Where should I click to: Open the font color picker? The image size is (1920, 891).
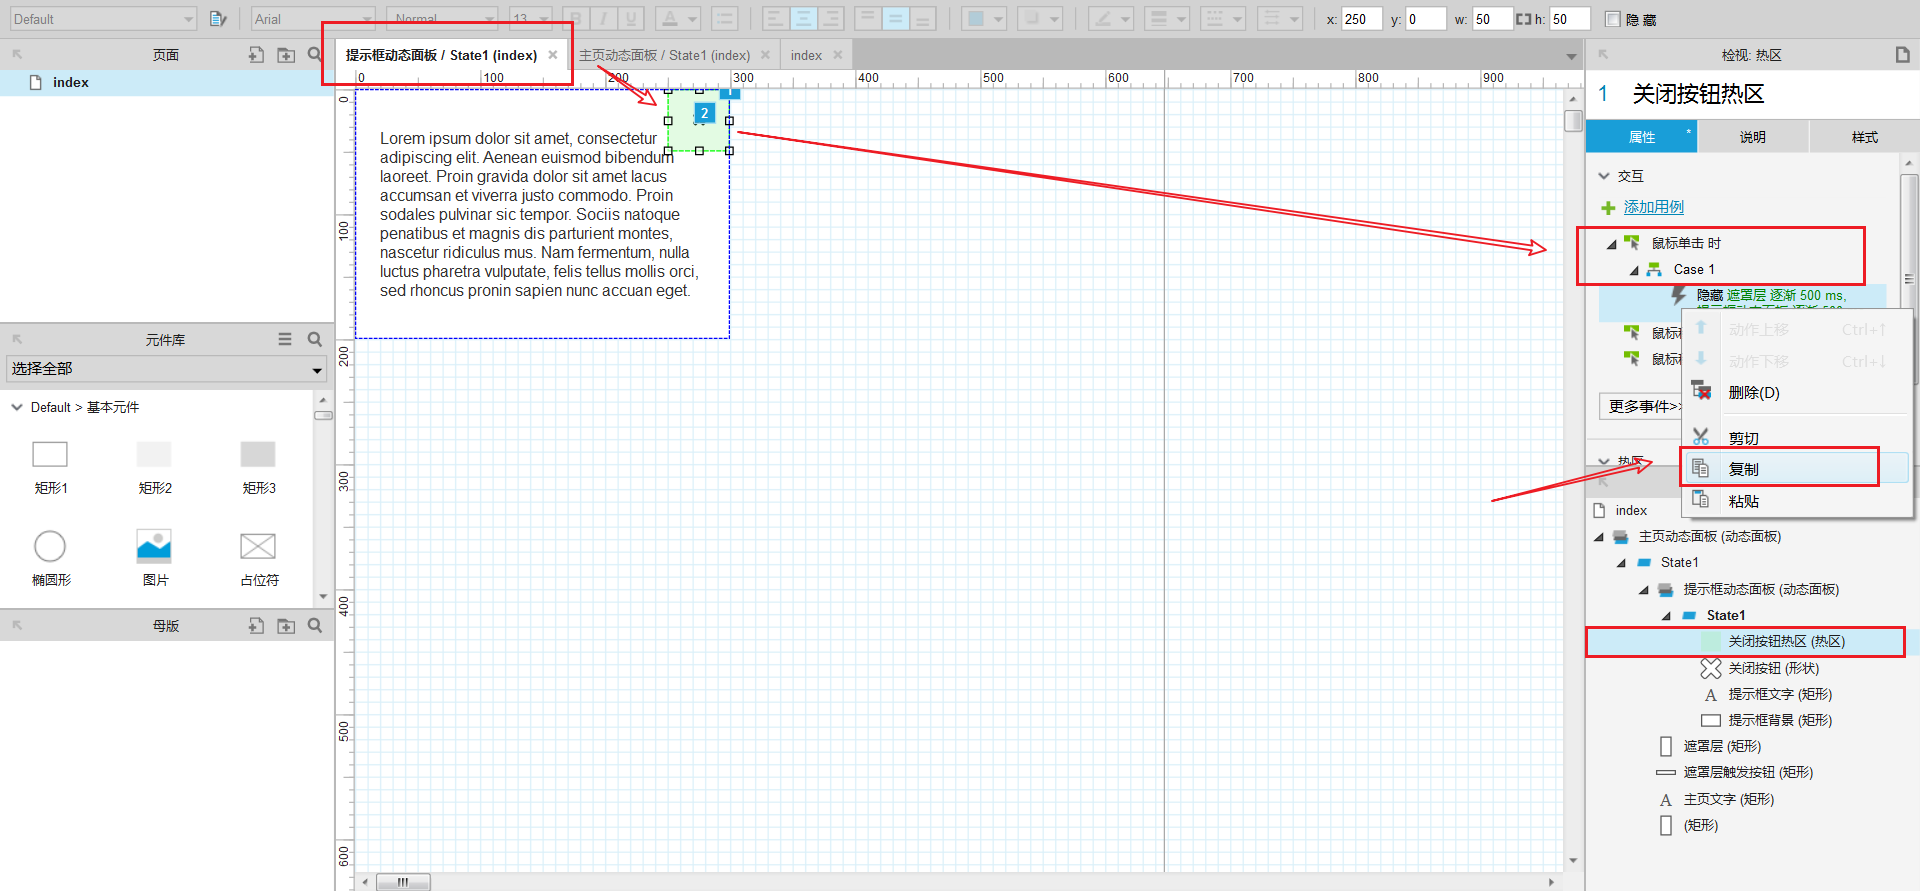click(678, 18)
